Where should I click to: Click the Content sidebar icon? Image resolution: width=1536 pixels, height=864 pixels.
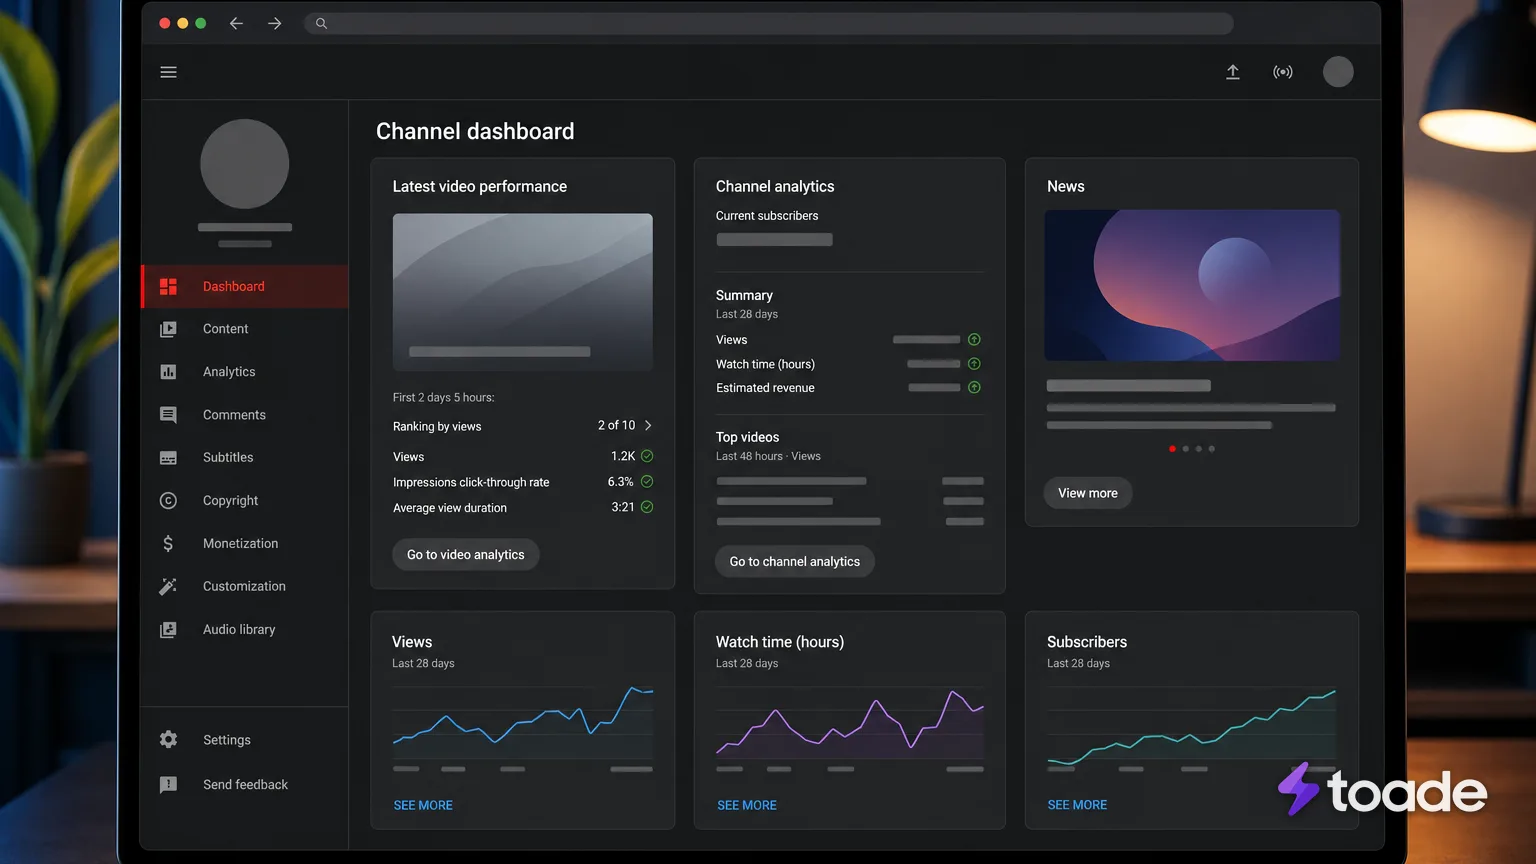point(168,329)
